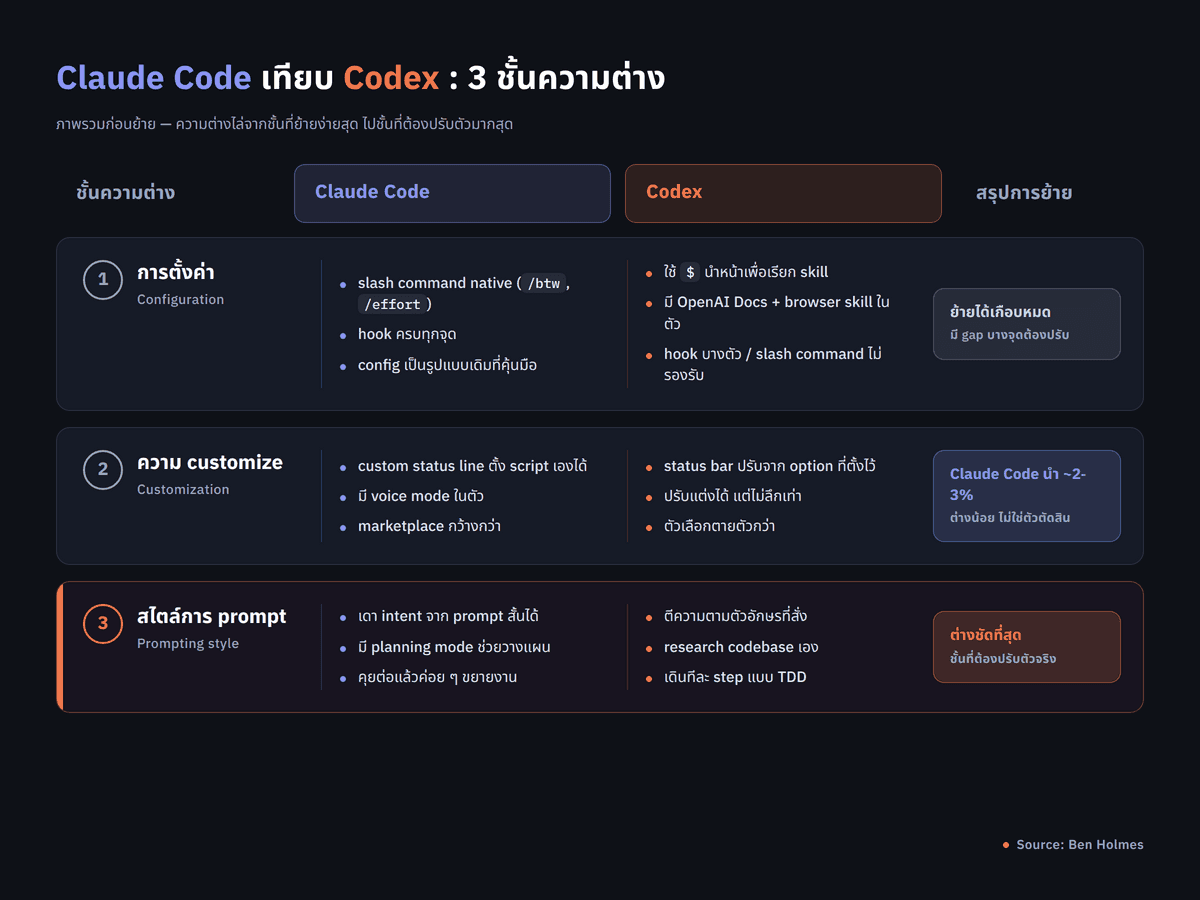This screenshot has width=1200, height=900.
Task: Click the สรุปการย้าย column heading
Action: [x=1024, y=193]
